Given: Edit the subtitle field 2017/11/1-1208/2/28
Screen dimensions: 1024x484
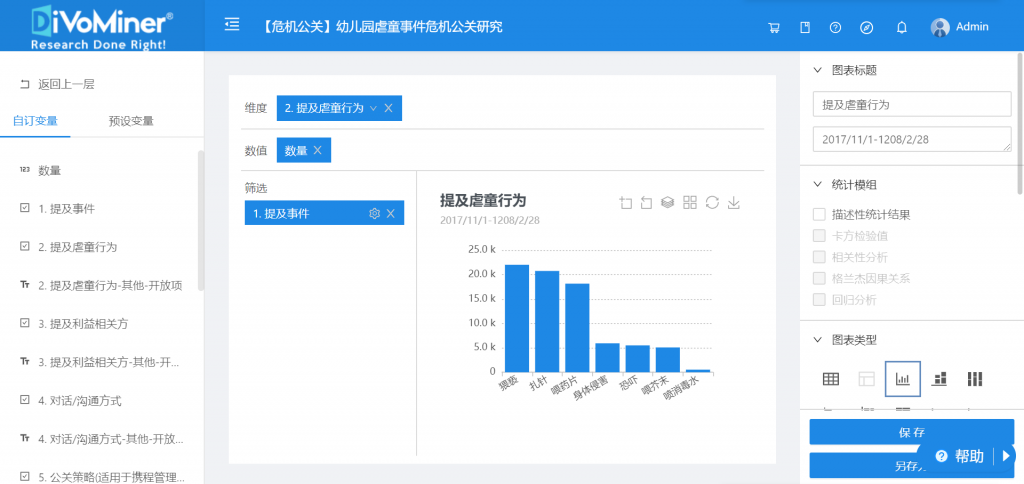Looking at the screenshot, I should (912, 139).
